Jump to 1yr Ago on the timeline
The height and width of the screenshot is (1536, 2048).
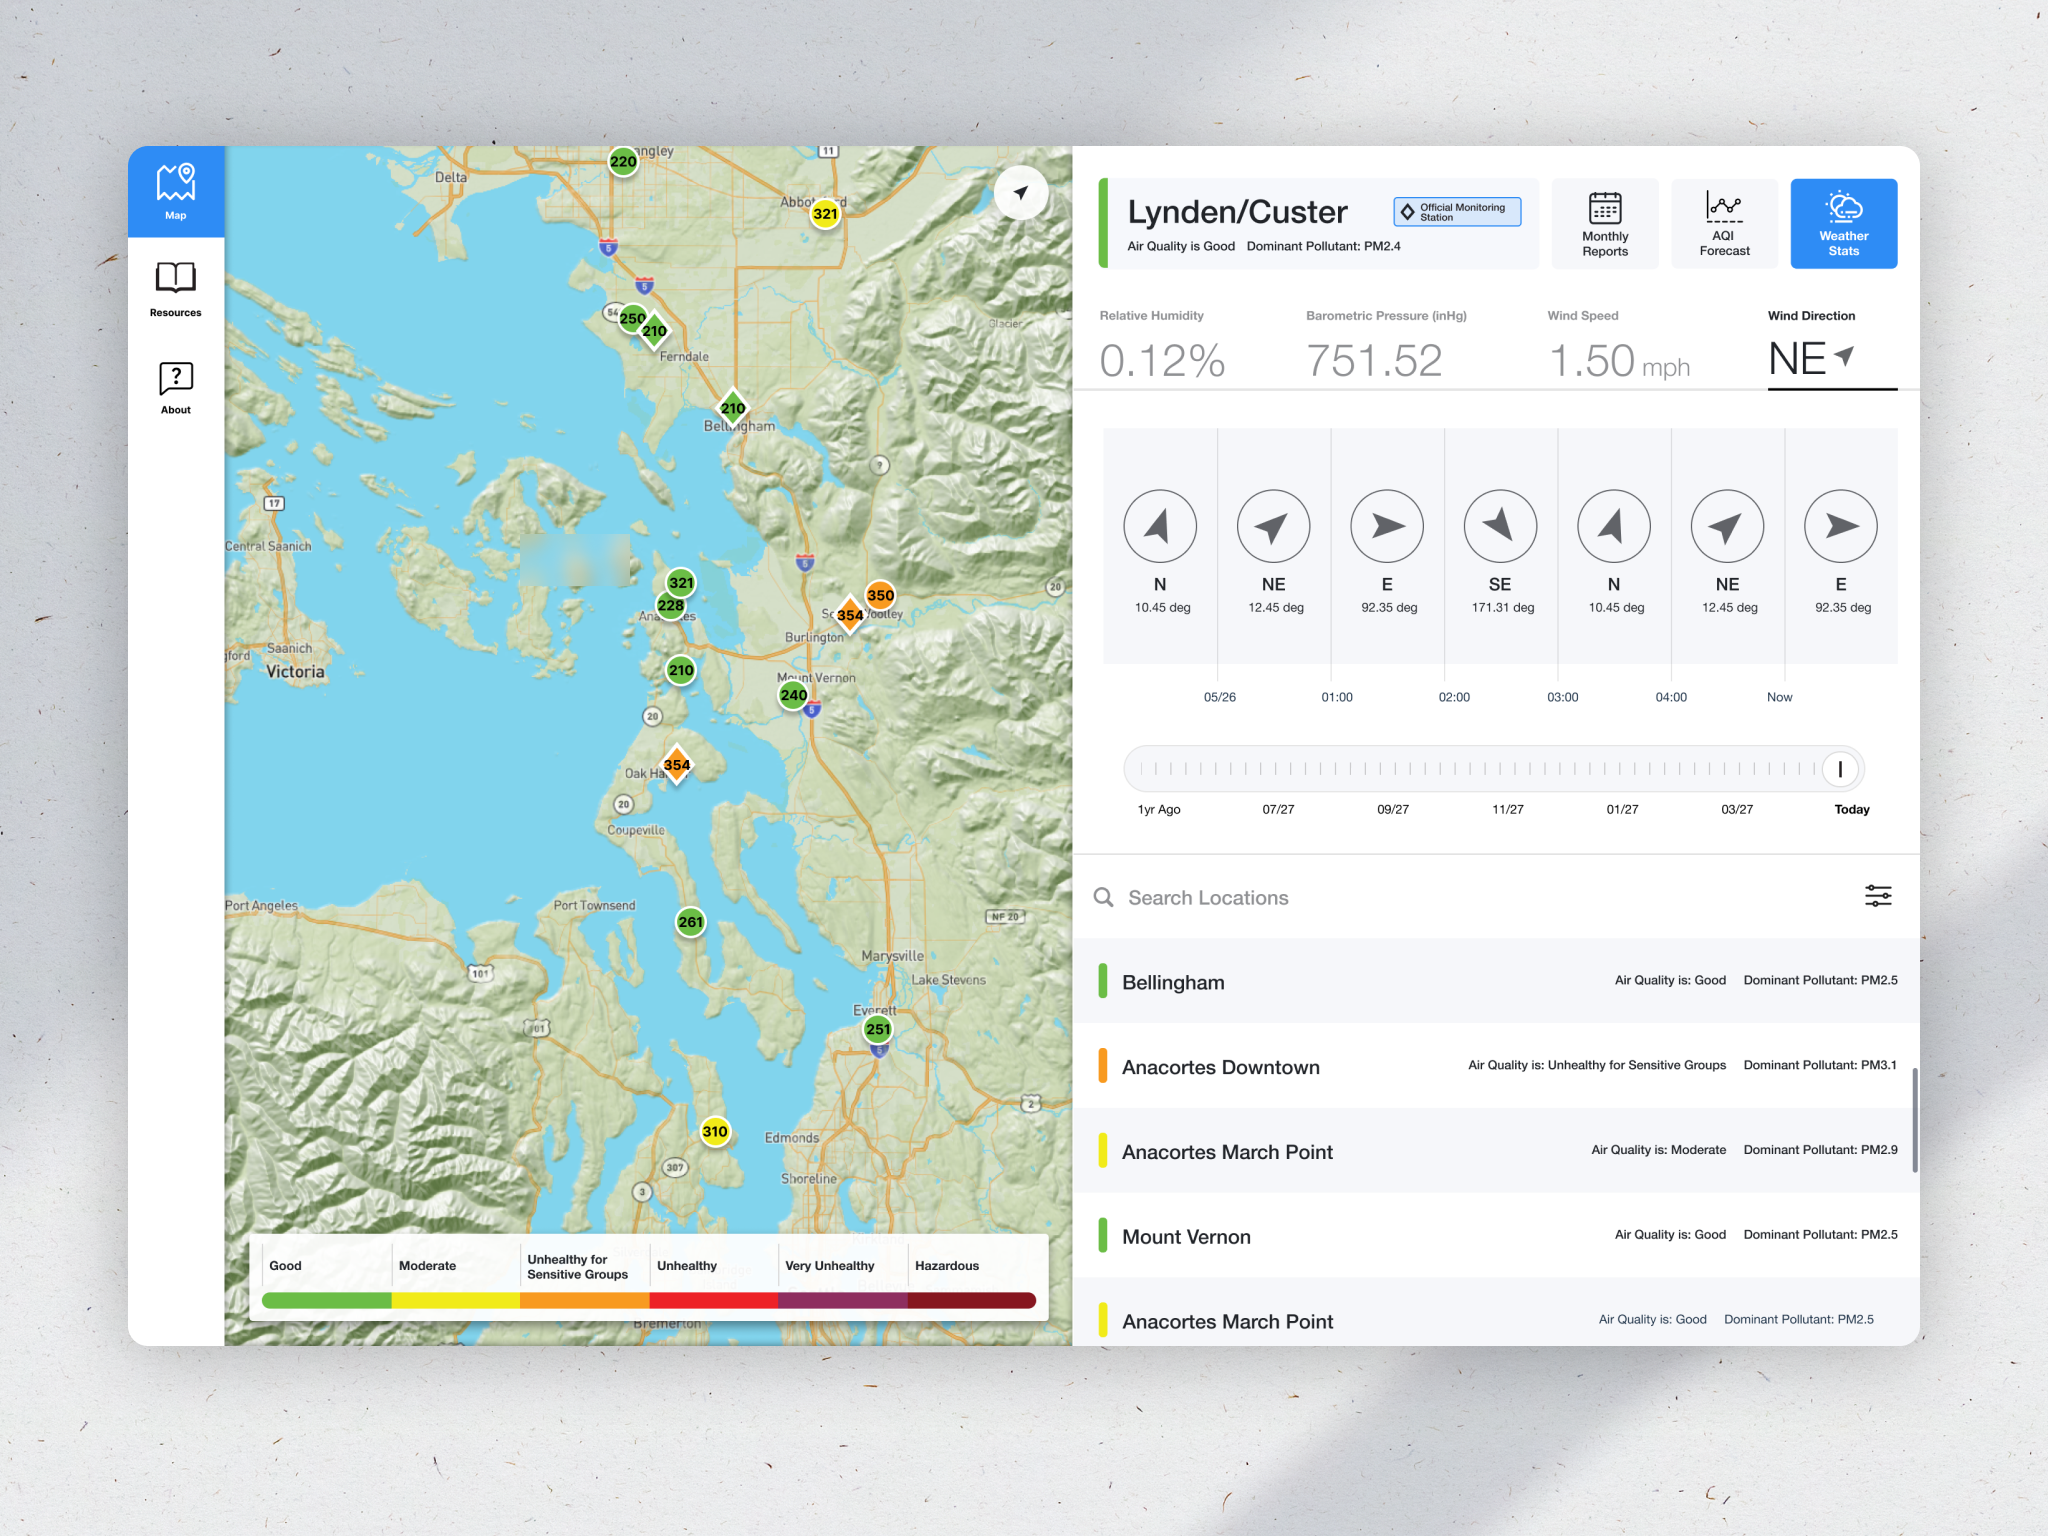click(x=1159, y=809)
